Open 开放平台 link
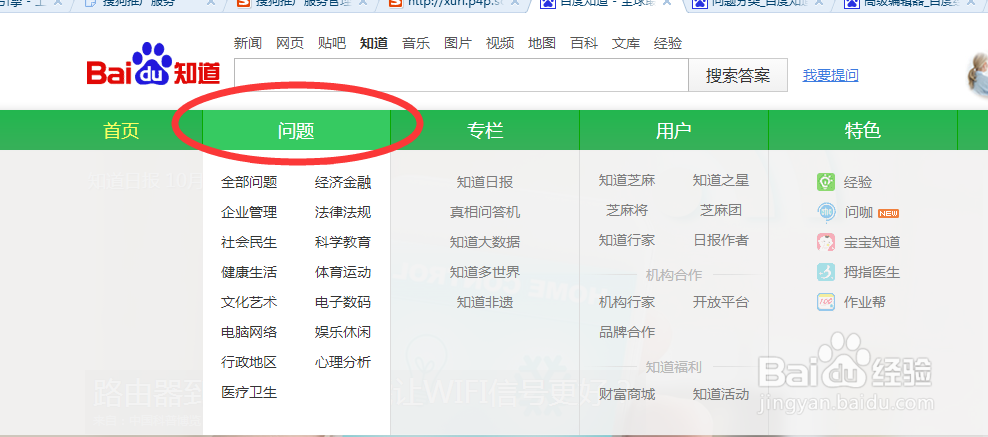Viewport: 988px width, 437px height. click(x=721, y=302)
